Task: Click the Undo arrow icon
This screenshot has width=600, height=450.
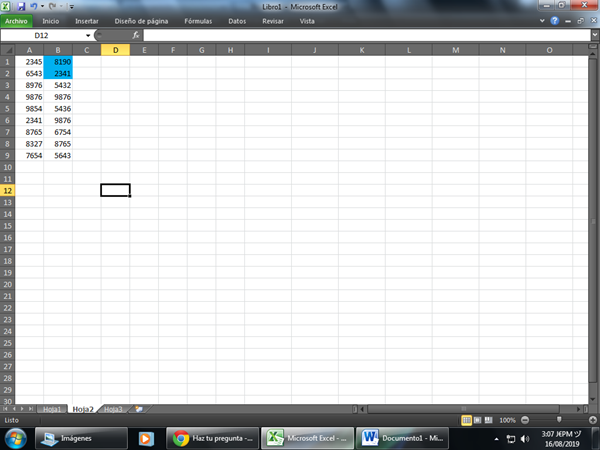Action: point(34,6)
